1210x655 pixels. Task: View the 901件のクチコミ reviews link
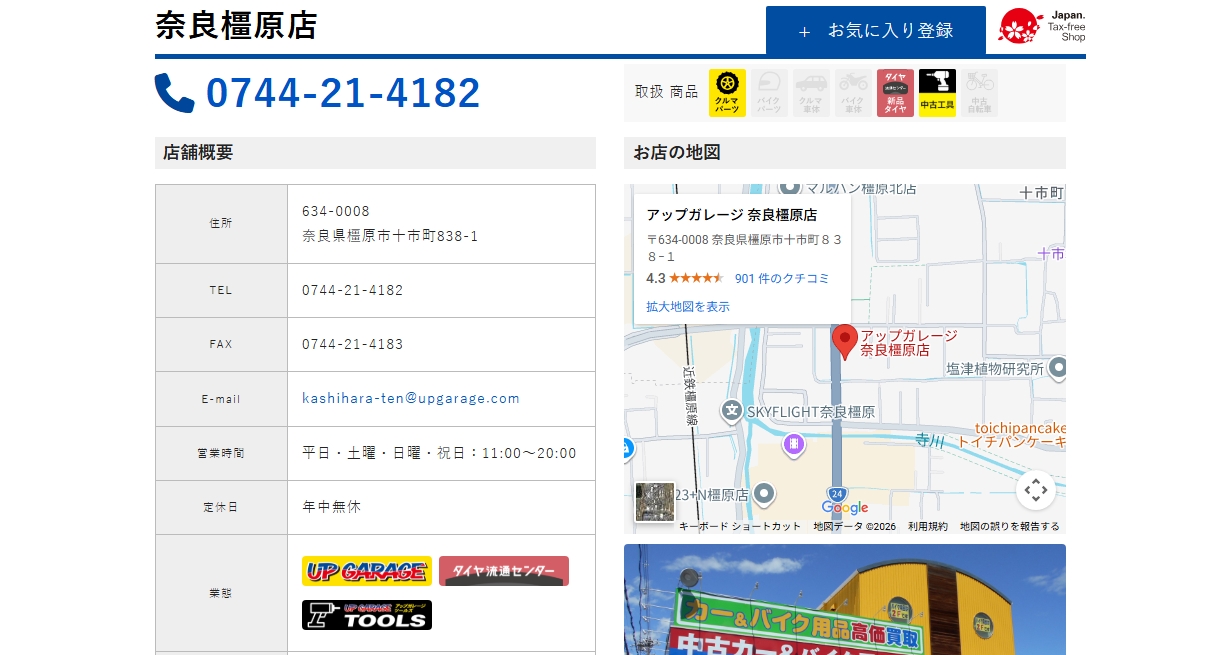[780, 278]
